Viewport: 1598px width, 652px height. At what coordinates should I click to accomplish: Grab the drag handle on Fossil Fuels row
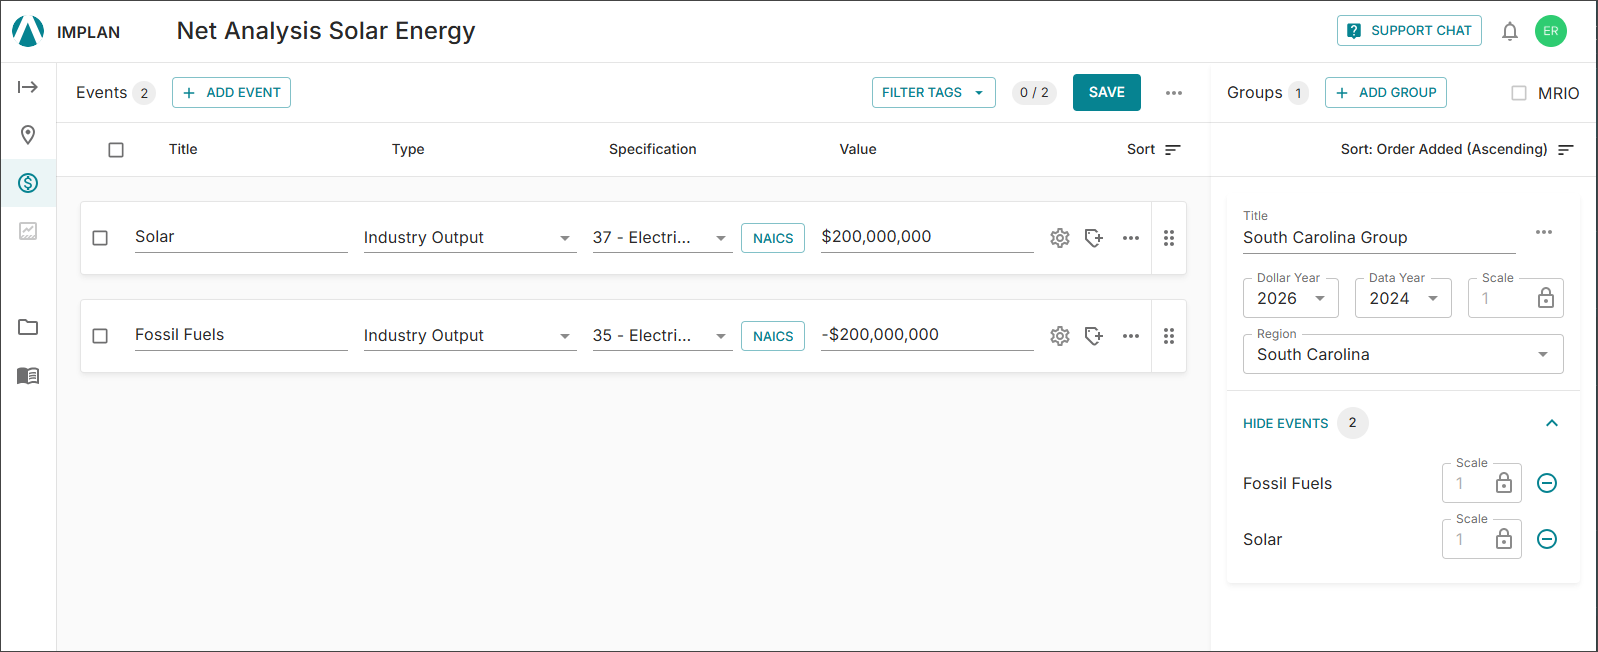[1169, 336]
